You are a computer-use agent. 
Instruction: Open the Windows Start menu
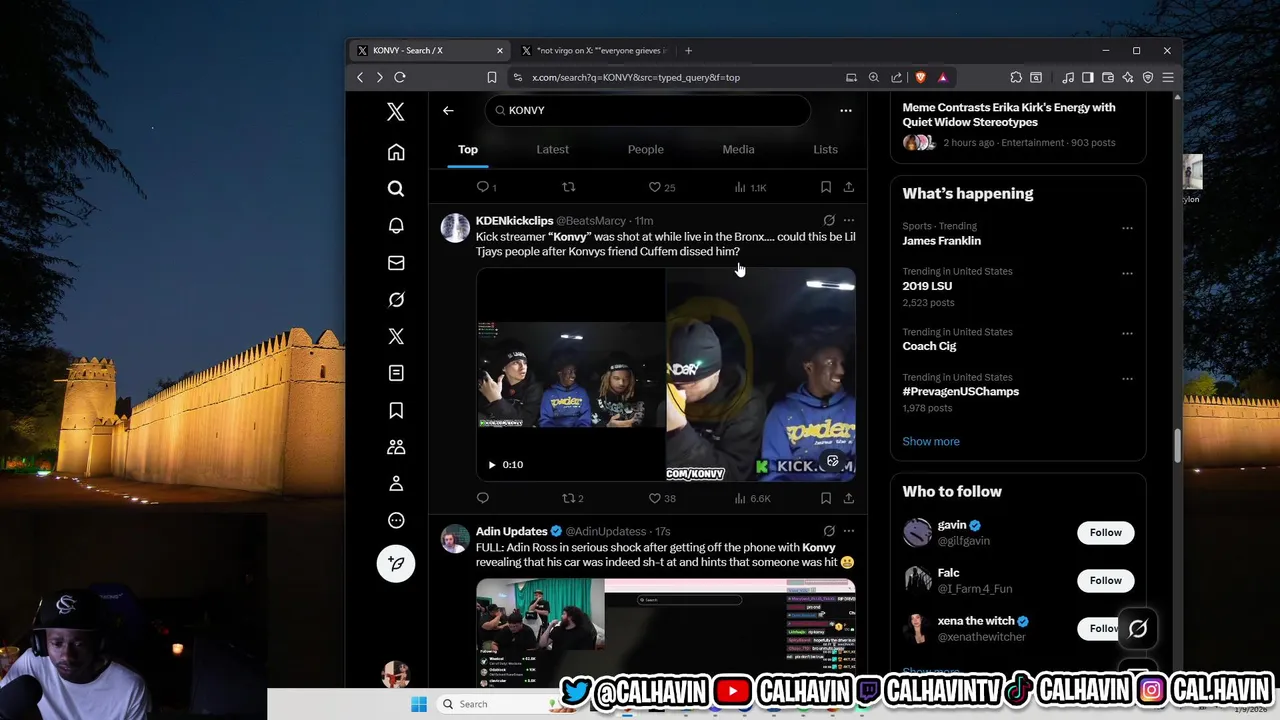click(419, 704)
